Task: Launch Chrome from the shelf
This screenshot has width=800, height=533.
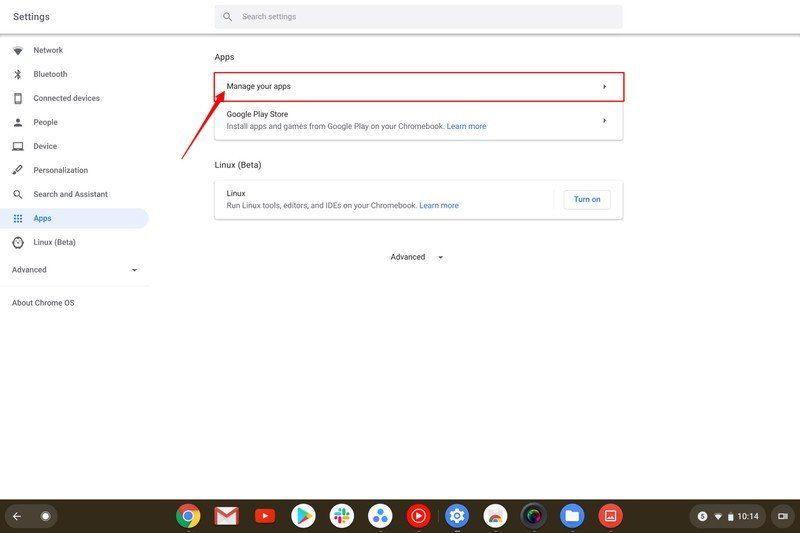Action: pyautogui.click(x=188, y=516)
